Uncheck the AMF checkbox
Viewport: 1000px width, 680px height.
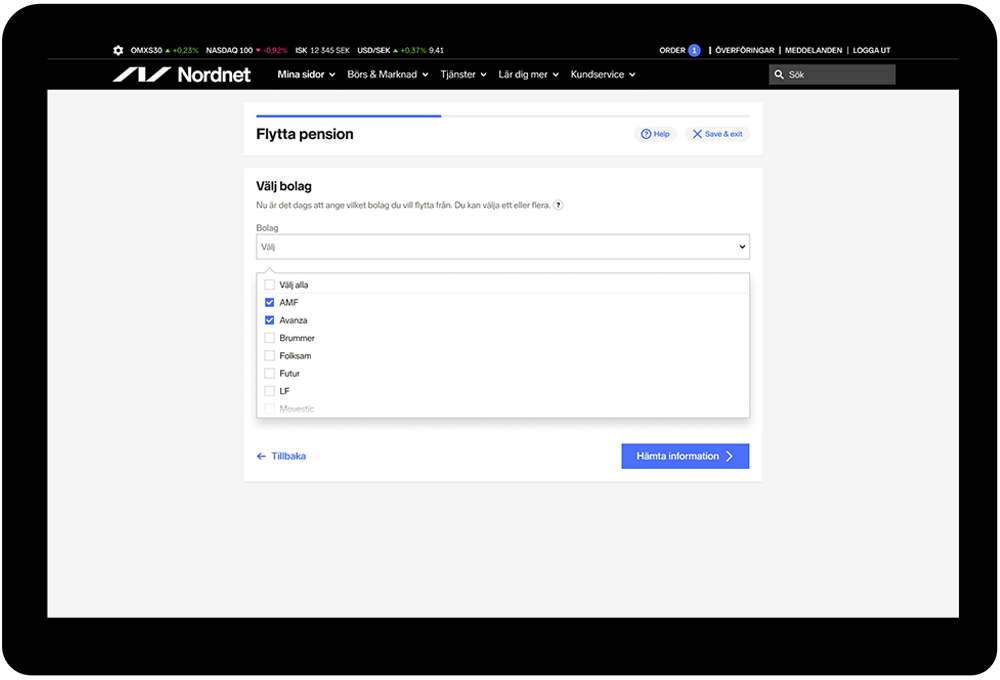pos(270,302)
